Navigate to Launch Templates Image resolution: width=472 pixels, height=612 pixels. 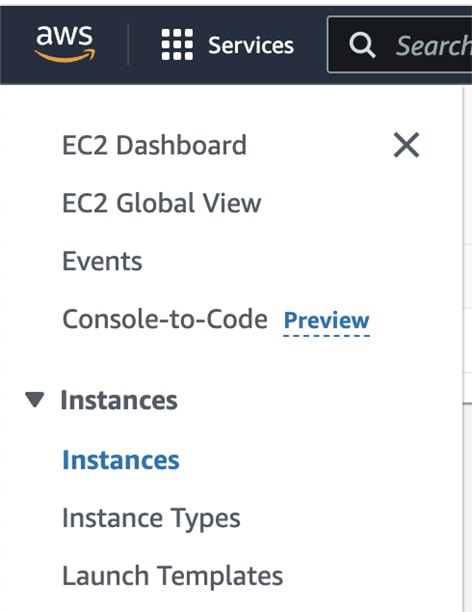(173, 576)
